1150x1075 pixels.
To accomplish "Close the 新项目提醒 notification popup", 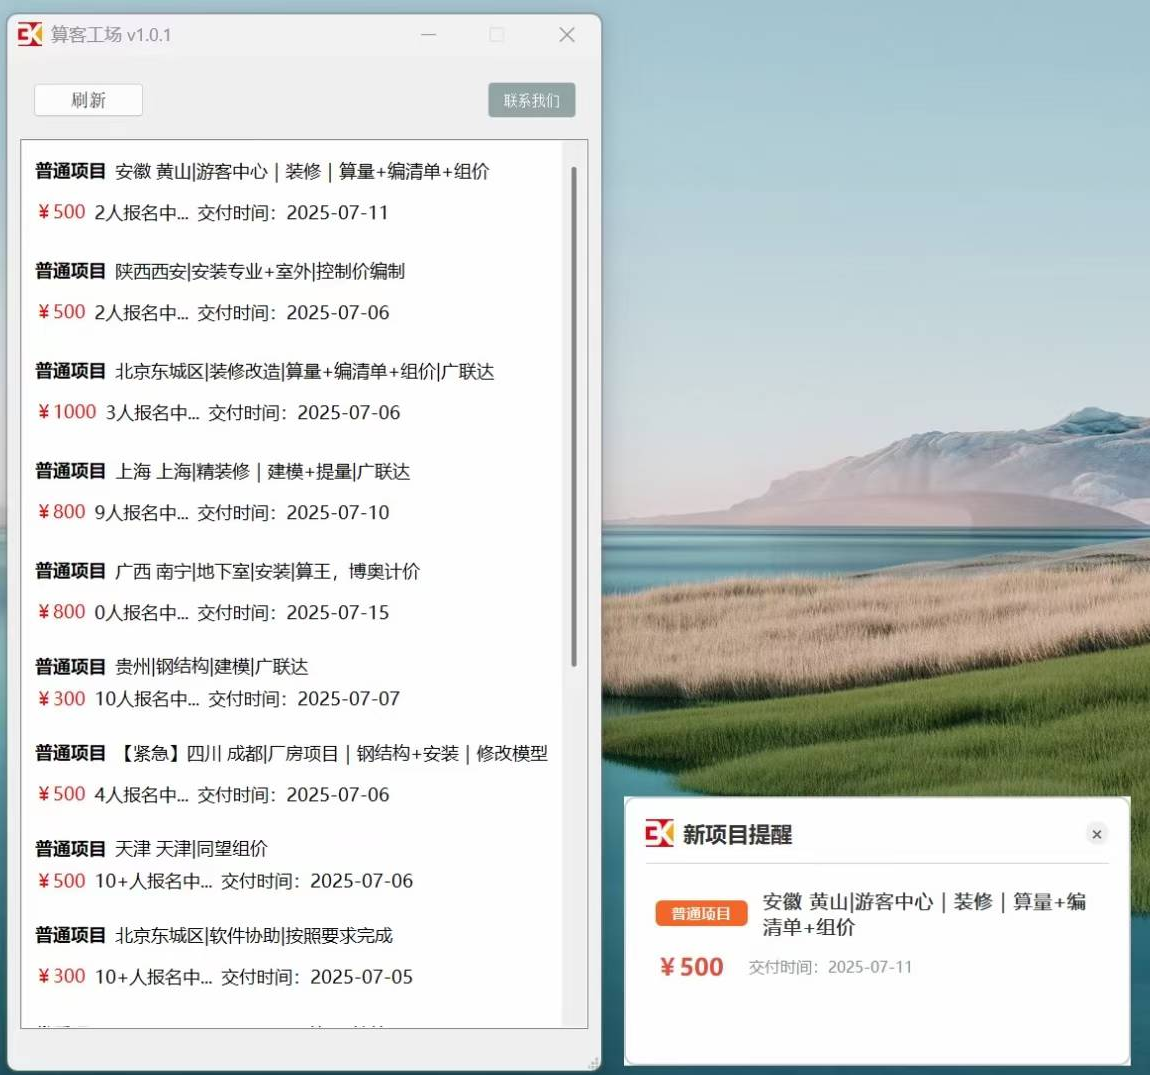I will click(1096, 834).
